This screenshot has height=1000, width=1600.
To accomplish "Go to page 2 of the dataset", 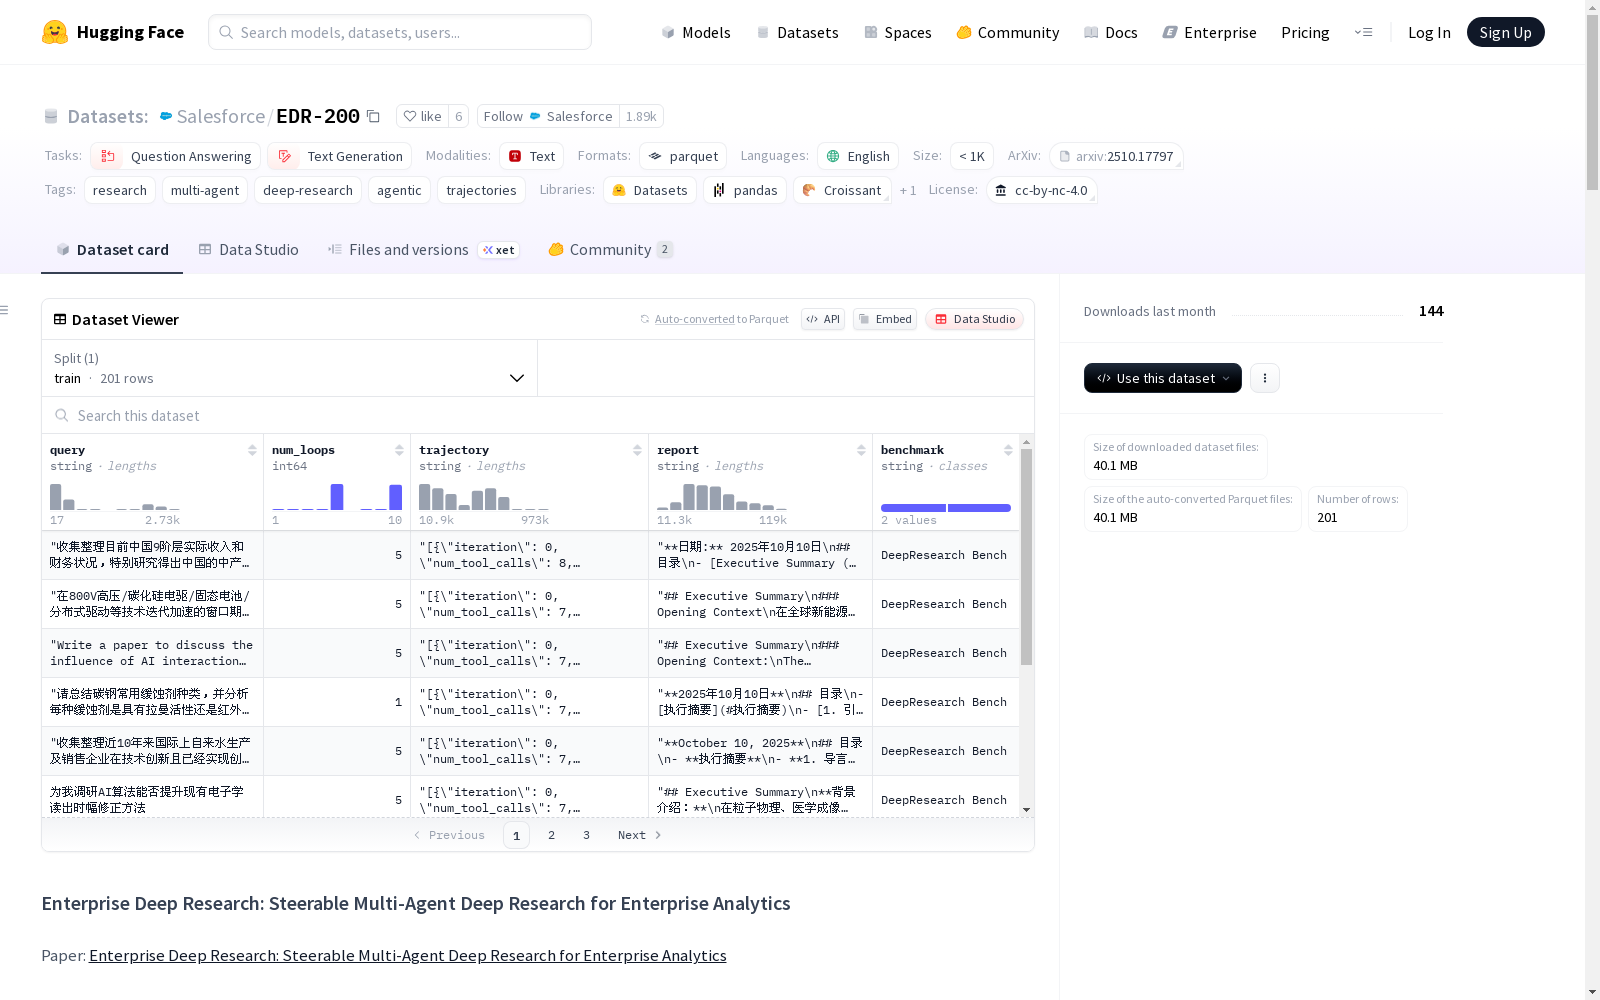I will point(551,835).
